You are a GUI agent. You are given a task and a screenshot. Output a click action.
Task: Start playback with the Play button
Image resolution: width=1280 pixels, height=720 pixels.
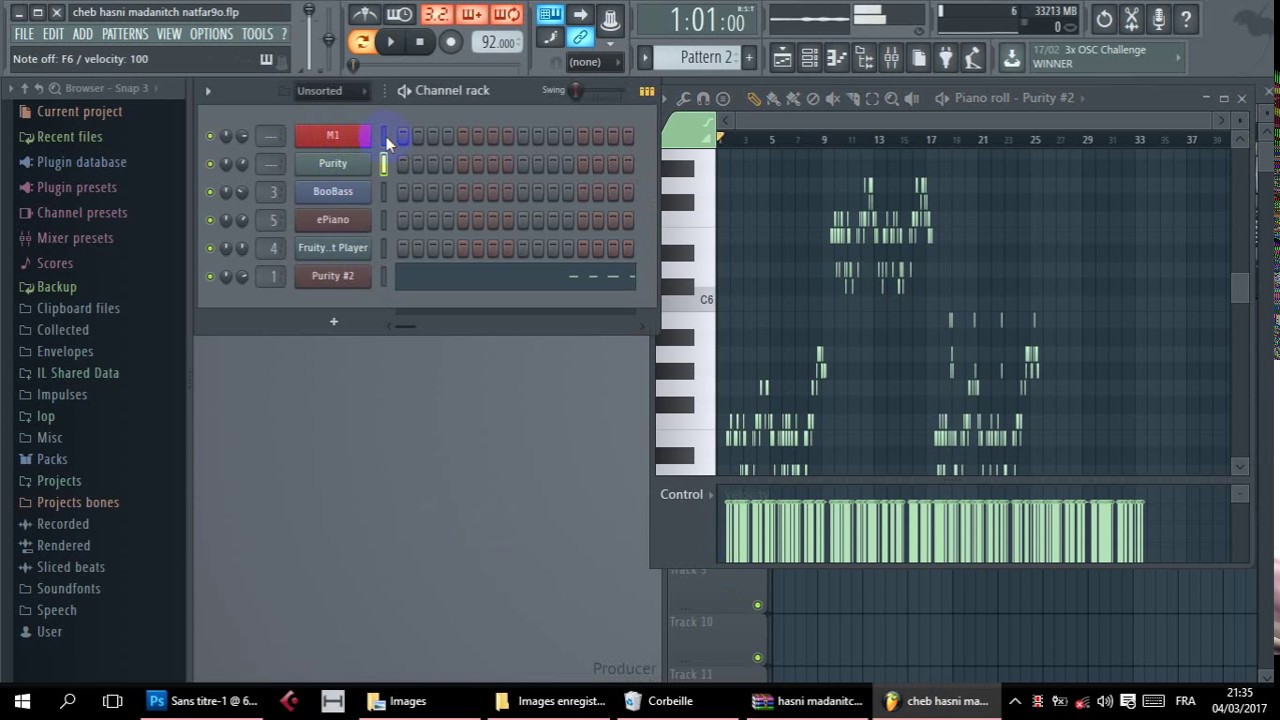391,42
